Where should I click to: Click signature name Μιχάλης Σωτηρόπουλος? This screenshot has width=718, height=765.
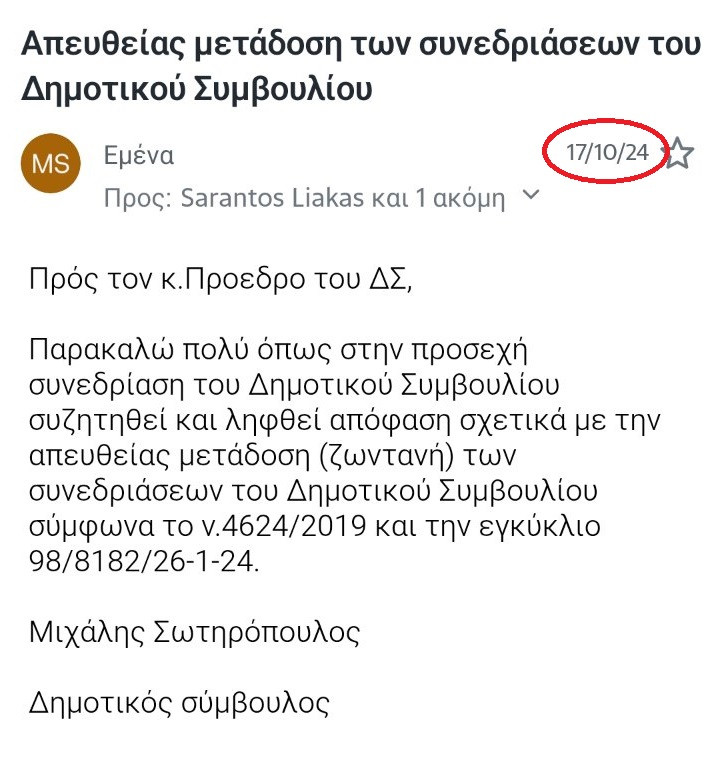point(195,632)
